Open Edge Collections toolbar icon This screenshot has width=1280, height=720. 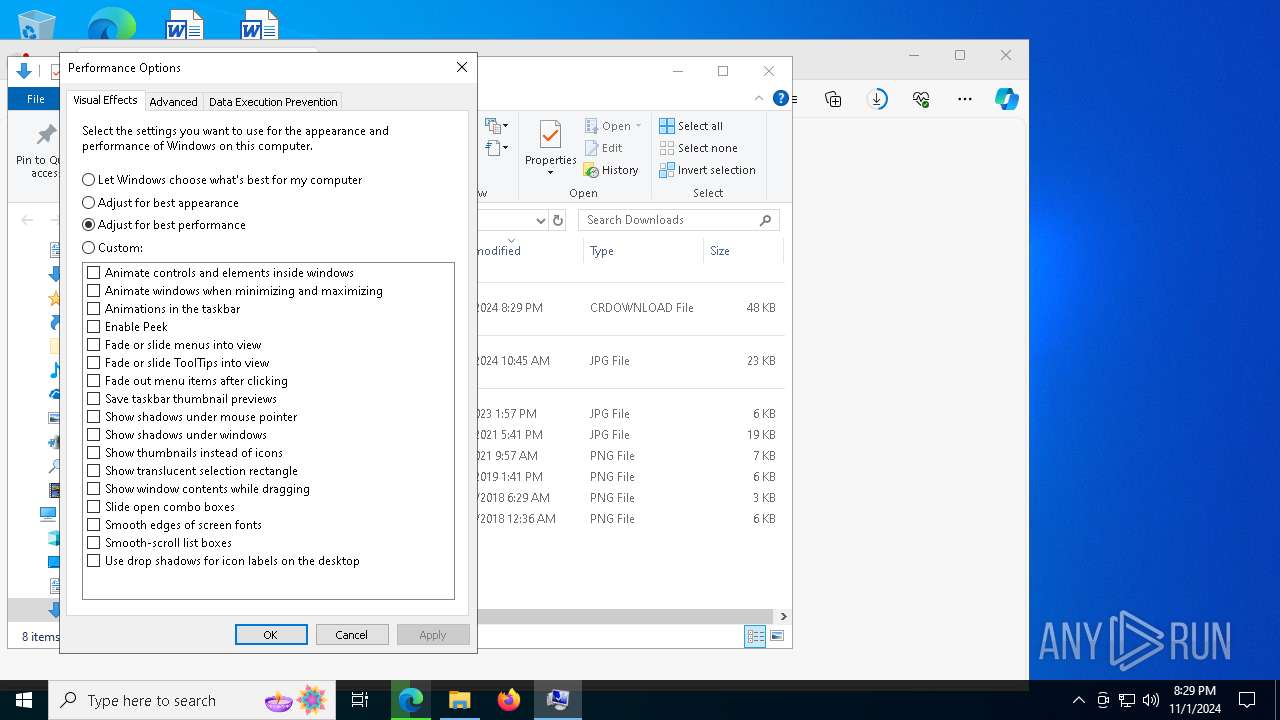(833, 99)
